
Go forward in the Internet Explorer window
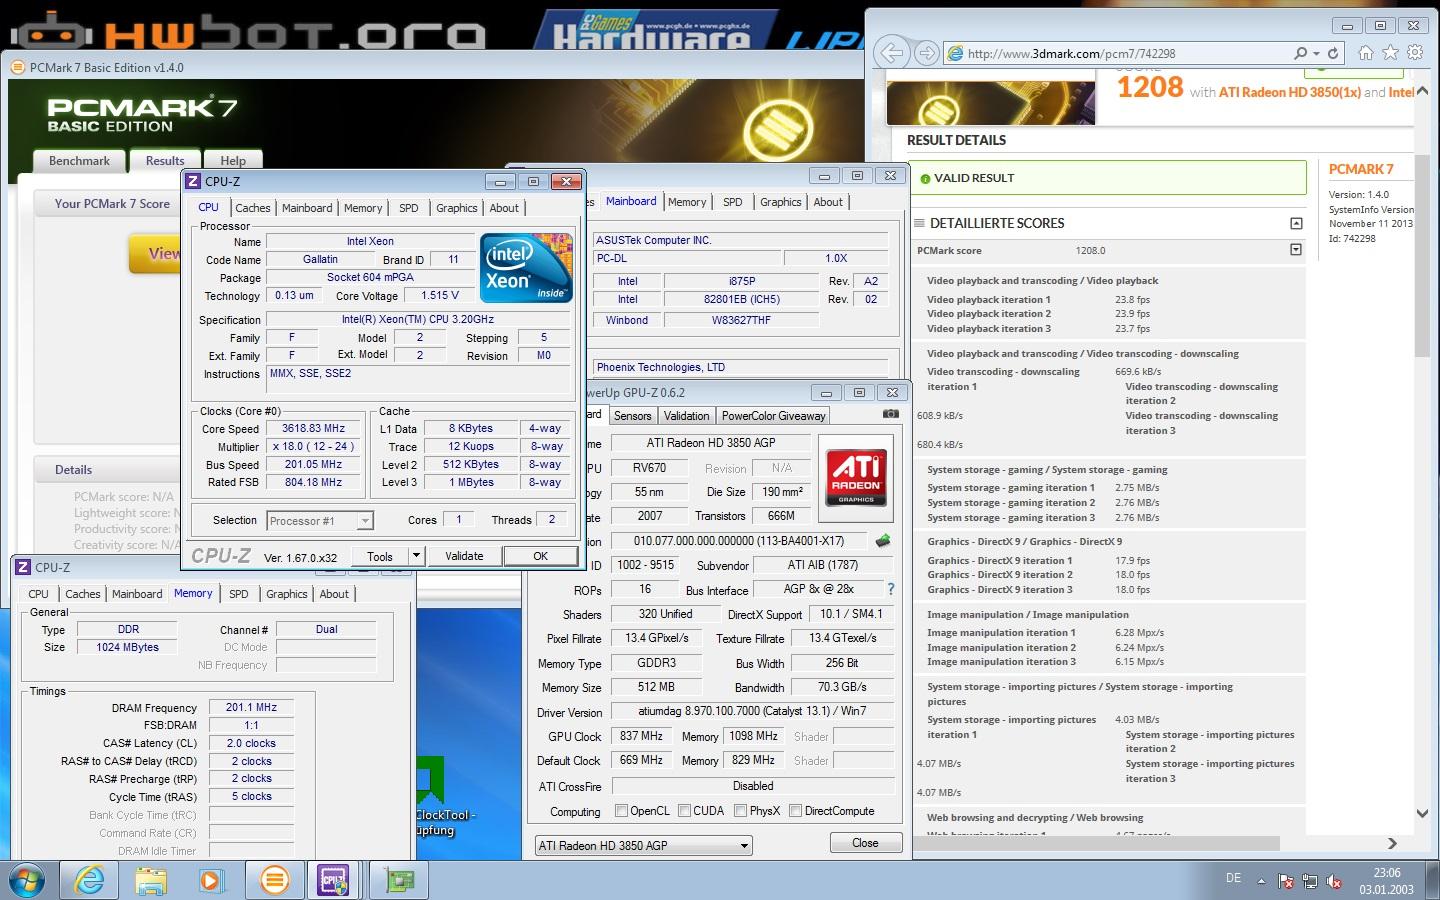click(x=927, y=53)
